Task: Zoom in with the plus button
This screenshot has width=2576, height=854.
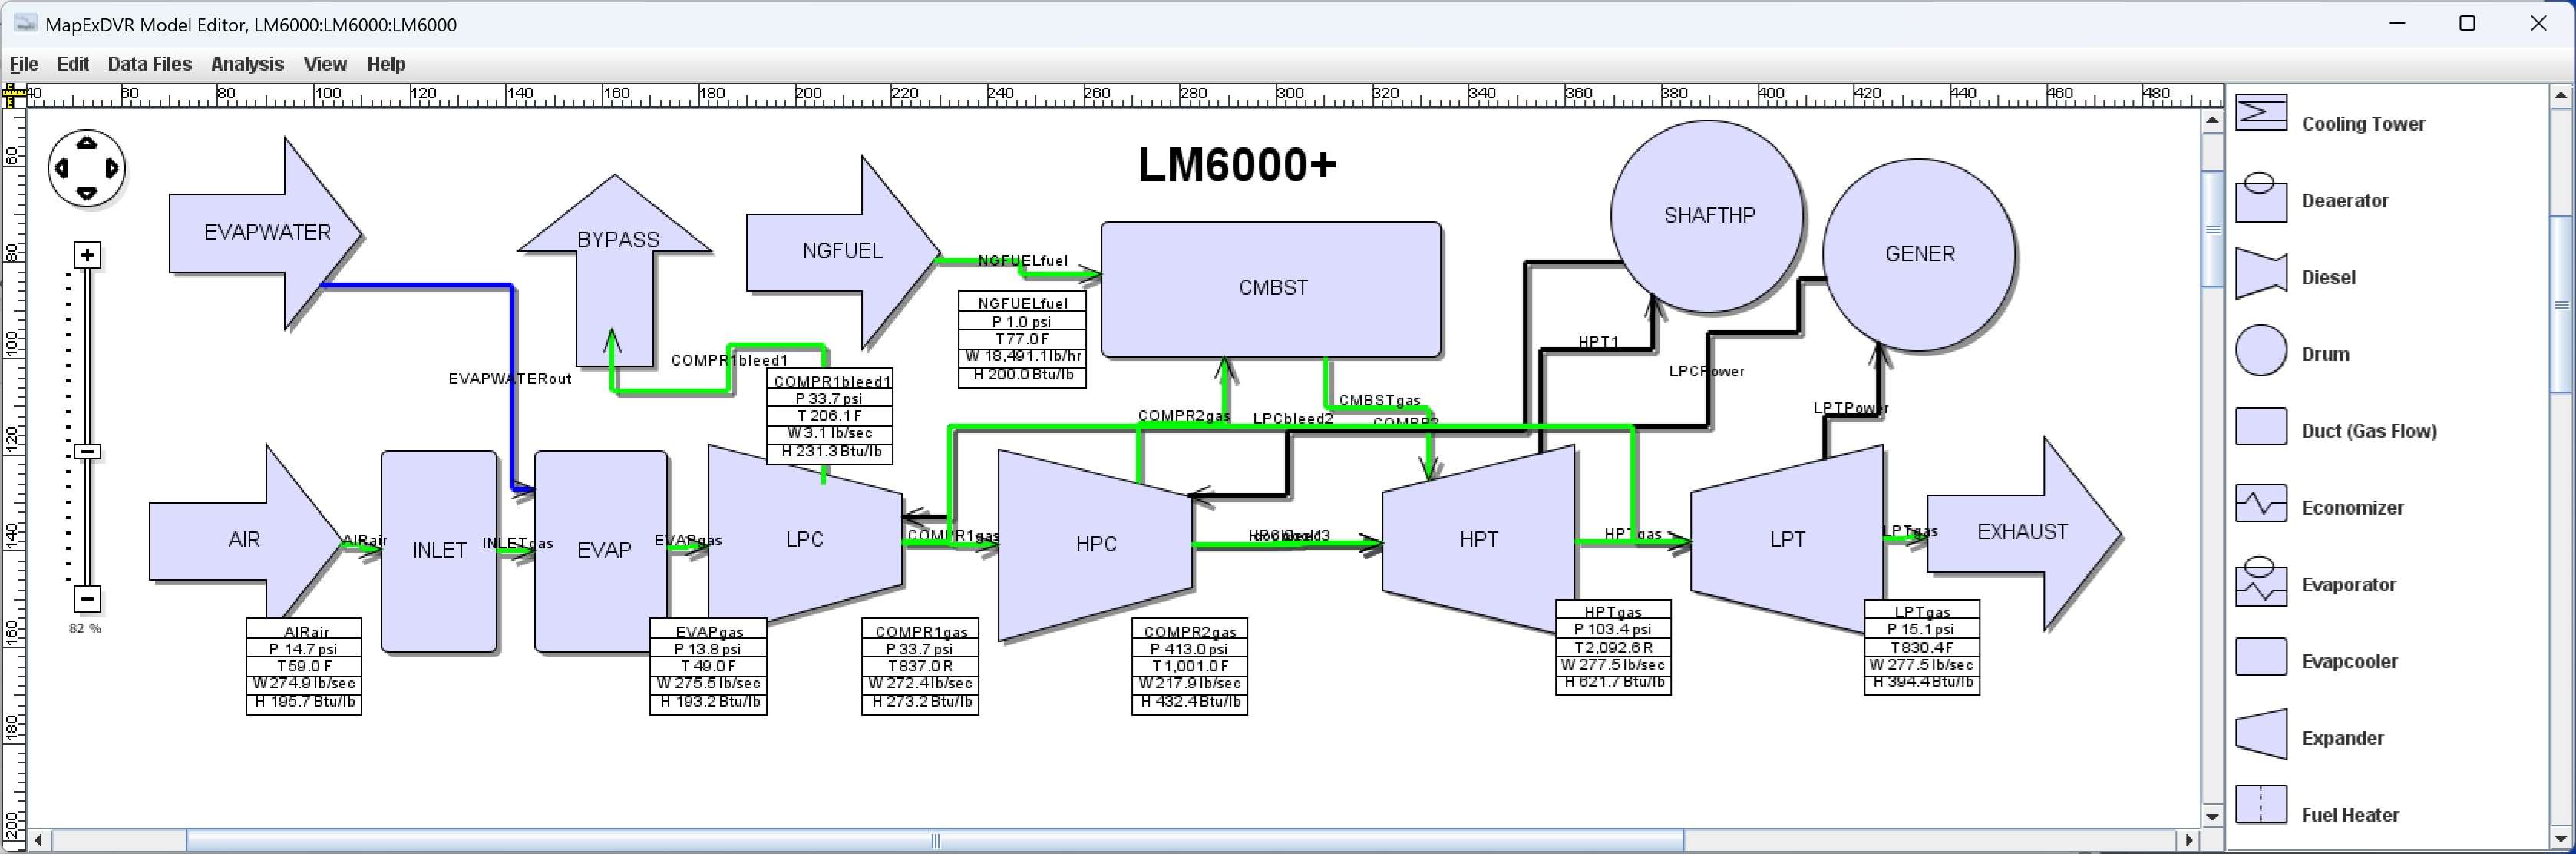Action: coord(88,255)
